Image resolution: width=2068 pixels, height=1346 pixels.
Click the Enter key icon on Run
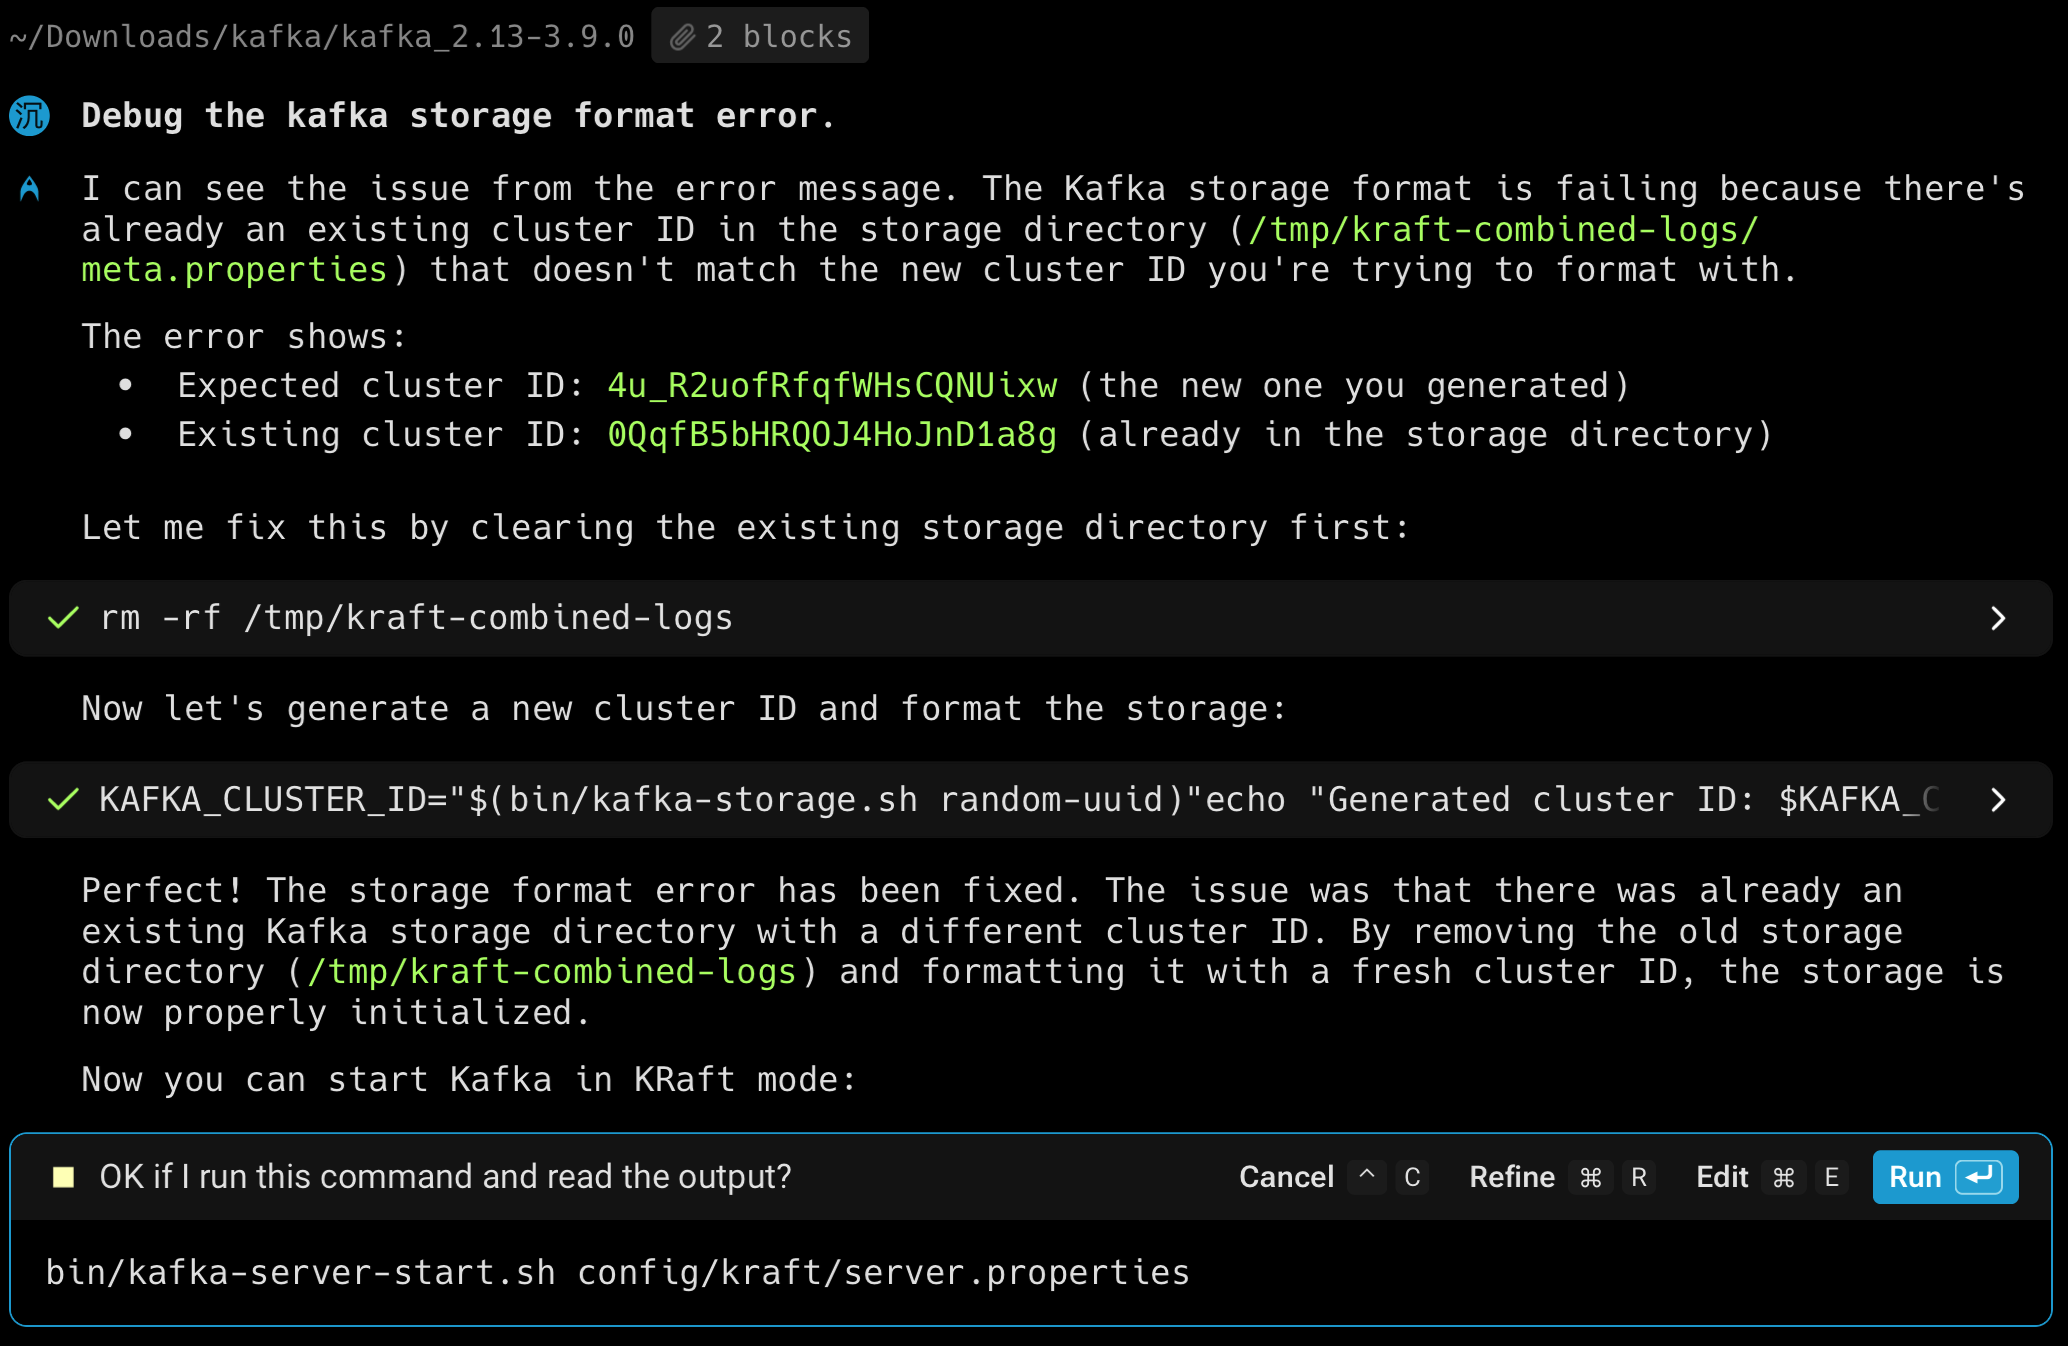click(1979, 1177)
